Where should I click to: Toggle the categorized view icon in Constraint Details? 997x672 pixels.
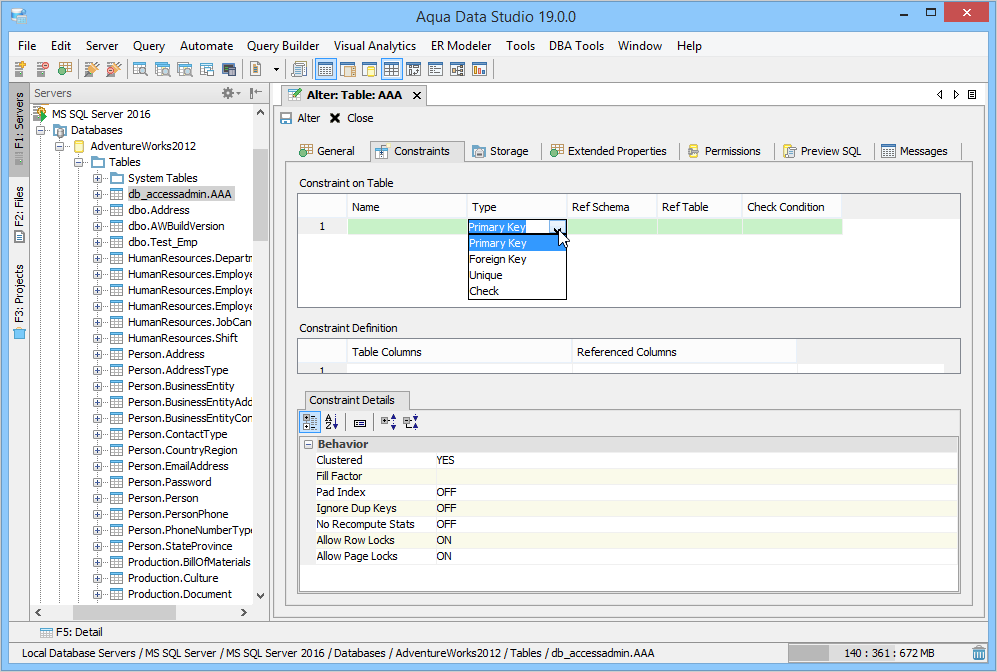click(x=310, y=423)
